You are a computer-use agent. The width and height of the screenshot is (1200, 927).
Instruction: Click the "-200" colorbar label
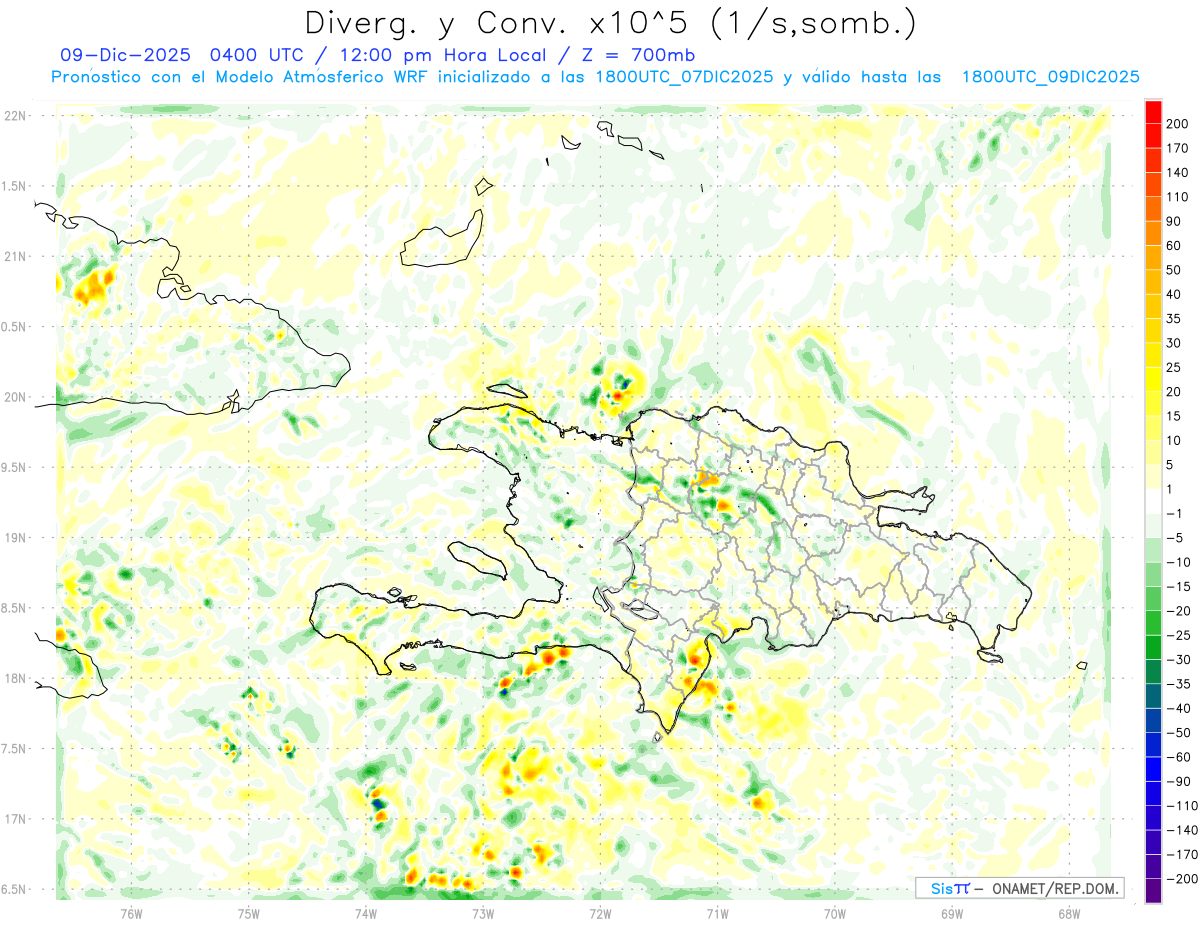click(1181, 878)
